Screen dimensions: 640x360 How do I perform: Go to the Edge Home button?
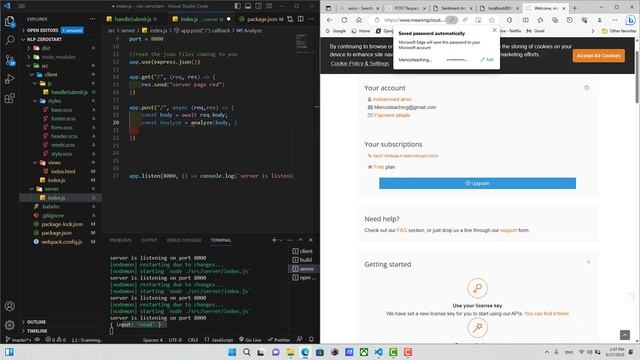(358, 20)
